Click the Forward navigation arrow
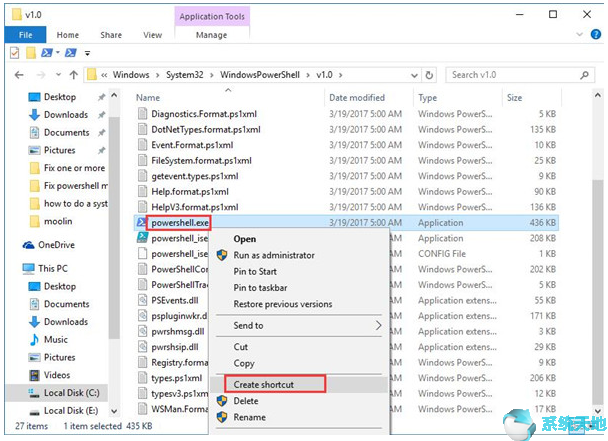Screen dimensions: 608x441 (x=41, y=75)
